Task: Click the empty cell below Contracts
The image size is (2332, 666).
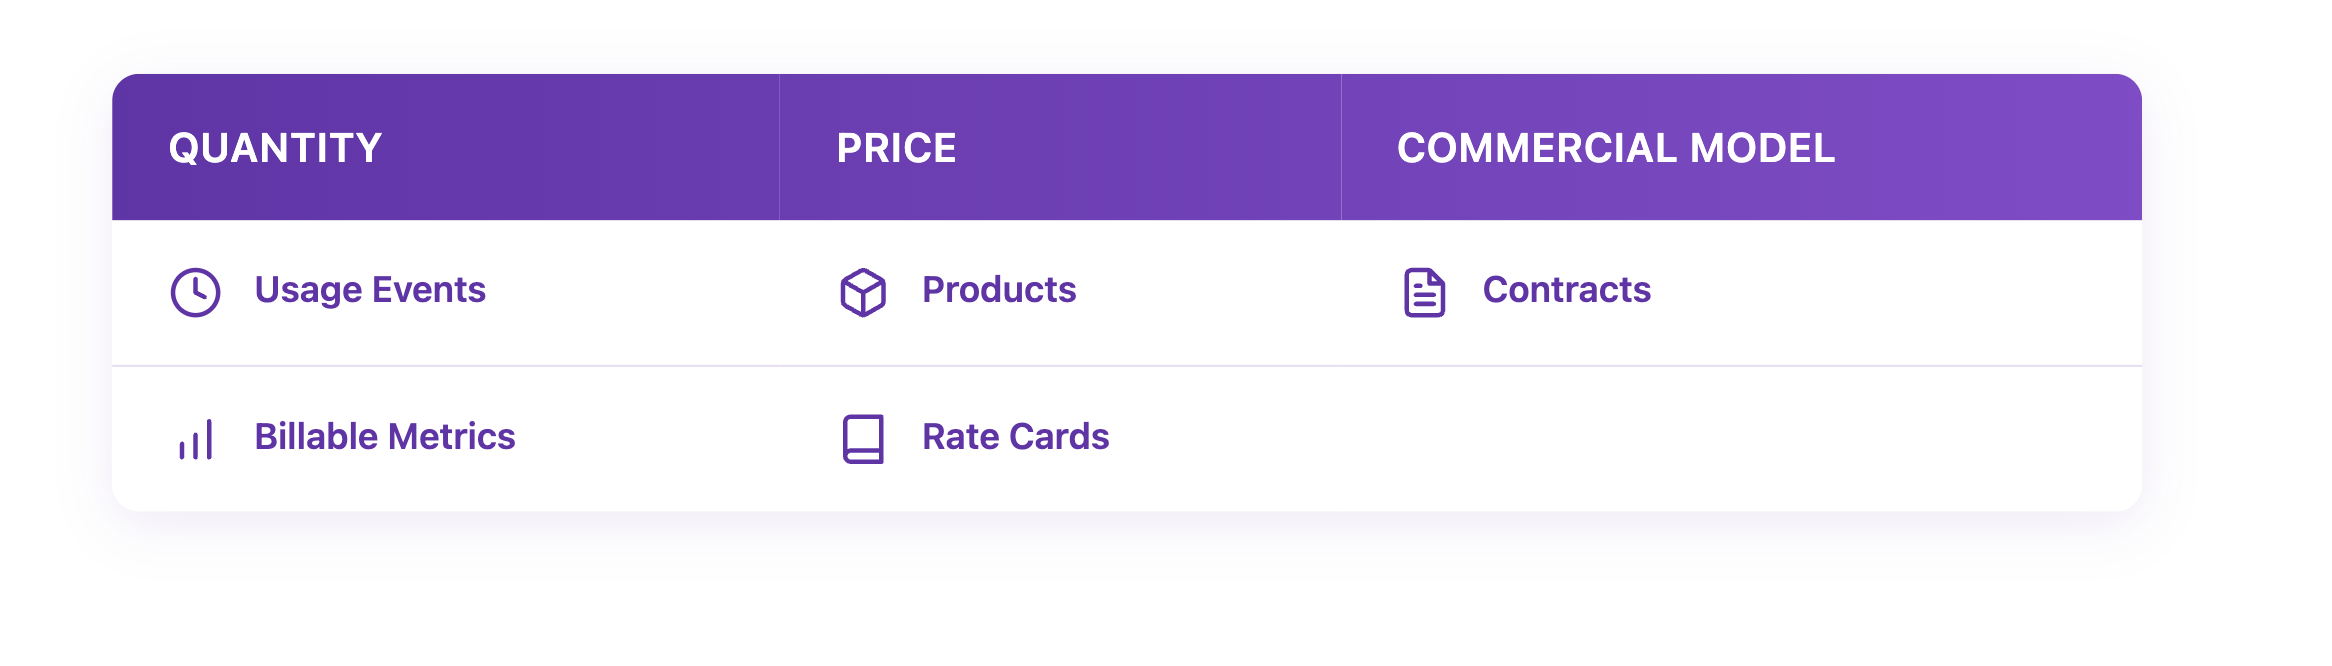Action: pyautogui.click(x=1740, y=439)
